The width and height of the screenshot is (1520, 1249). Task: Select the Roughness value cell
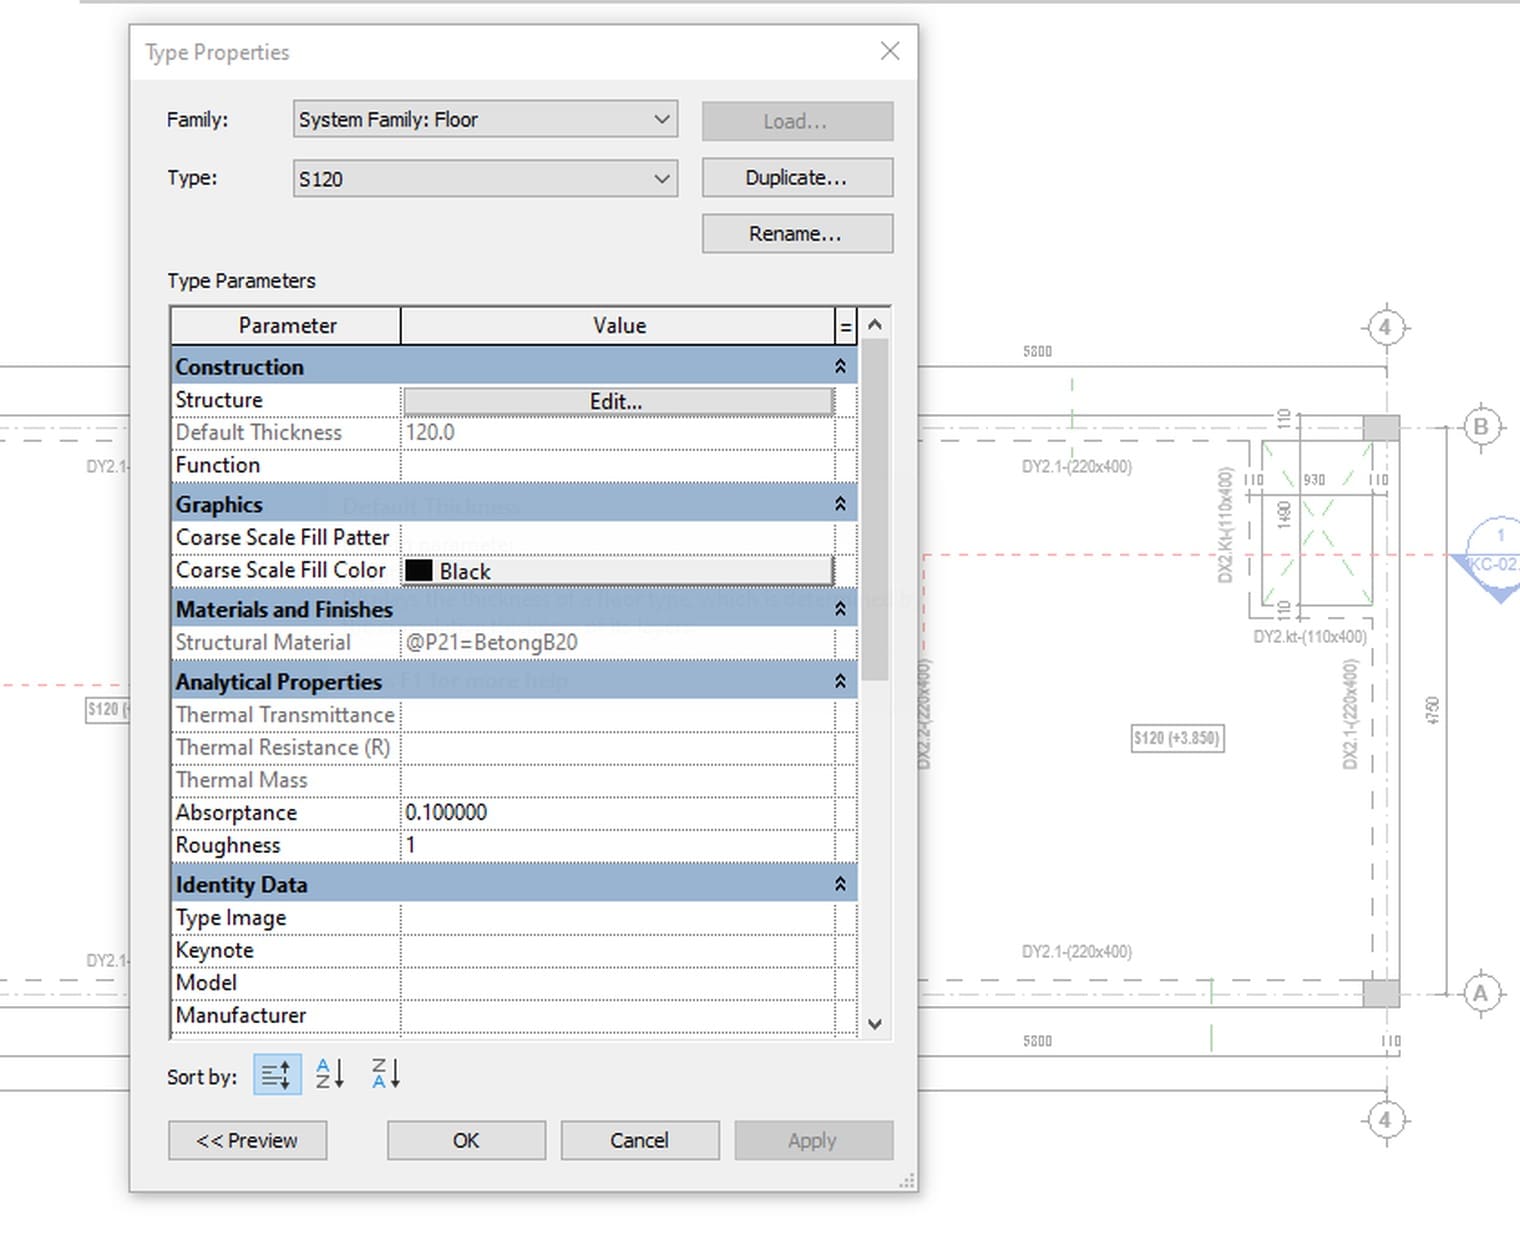coord(617,845)
